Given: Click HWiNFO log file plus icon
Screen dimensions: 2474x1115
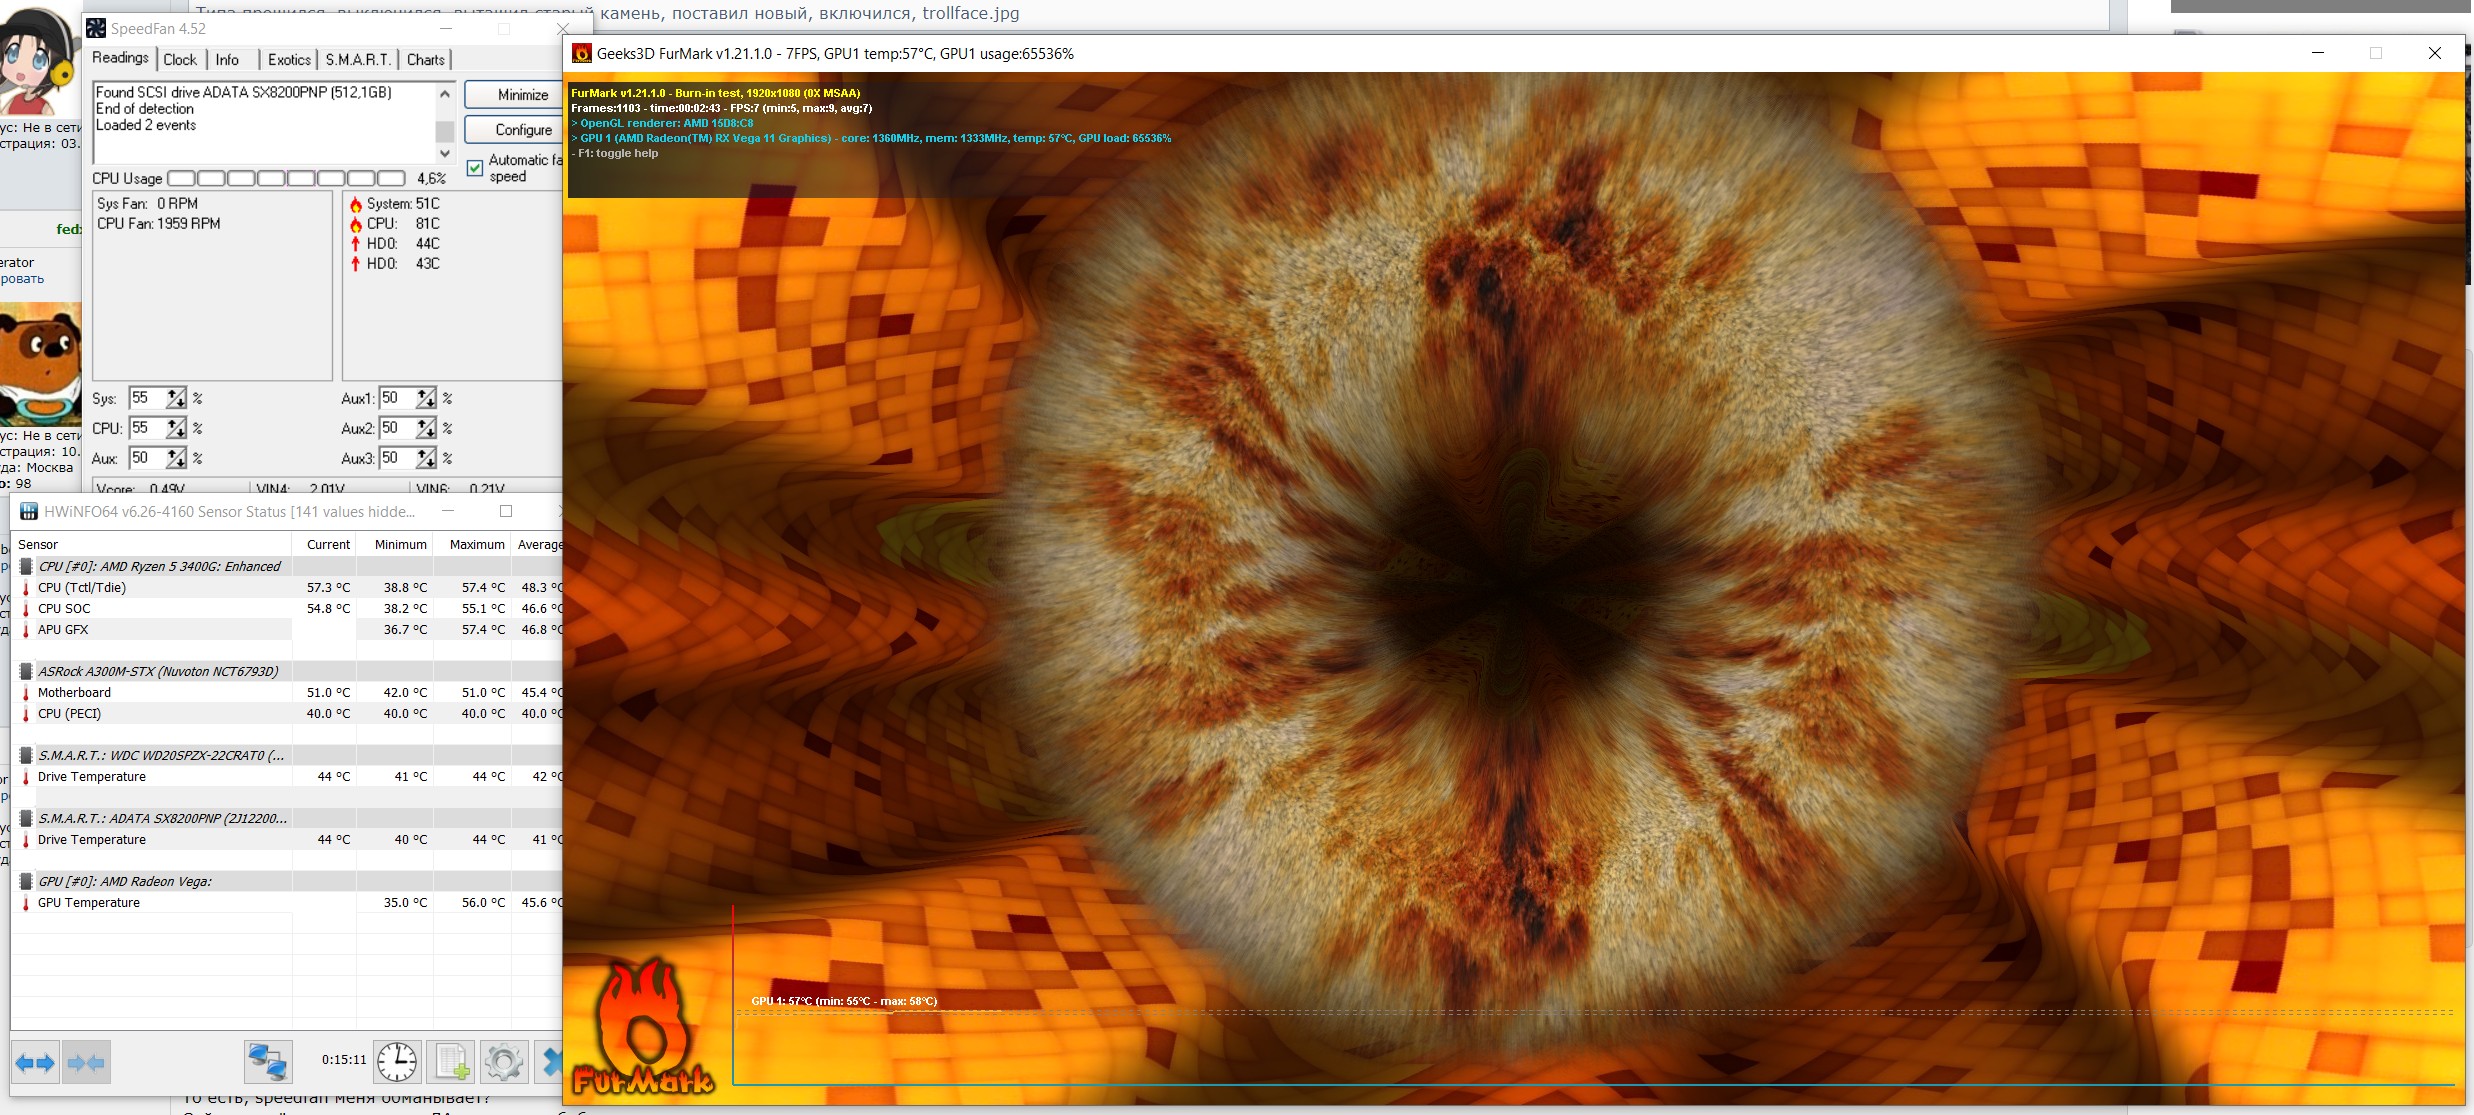Looking at the screenshot, I should click(x=450, y=1062).
